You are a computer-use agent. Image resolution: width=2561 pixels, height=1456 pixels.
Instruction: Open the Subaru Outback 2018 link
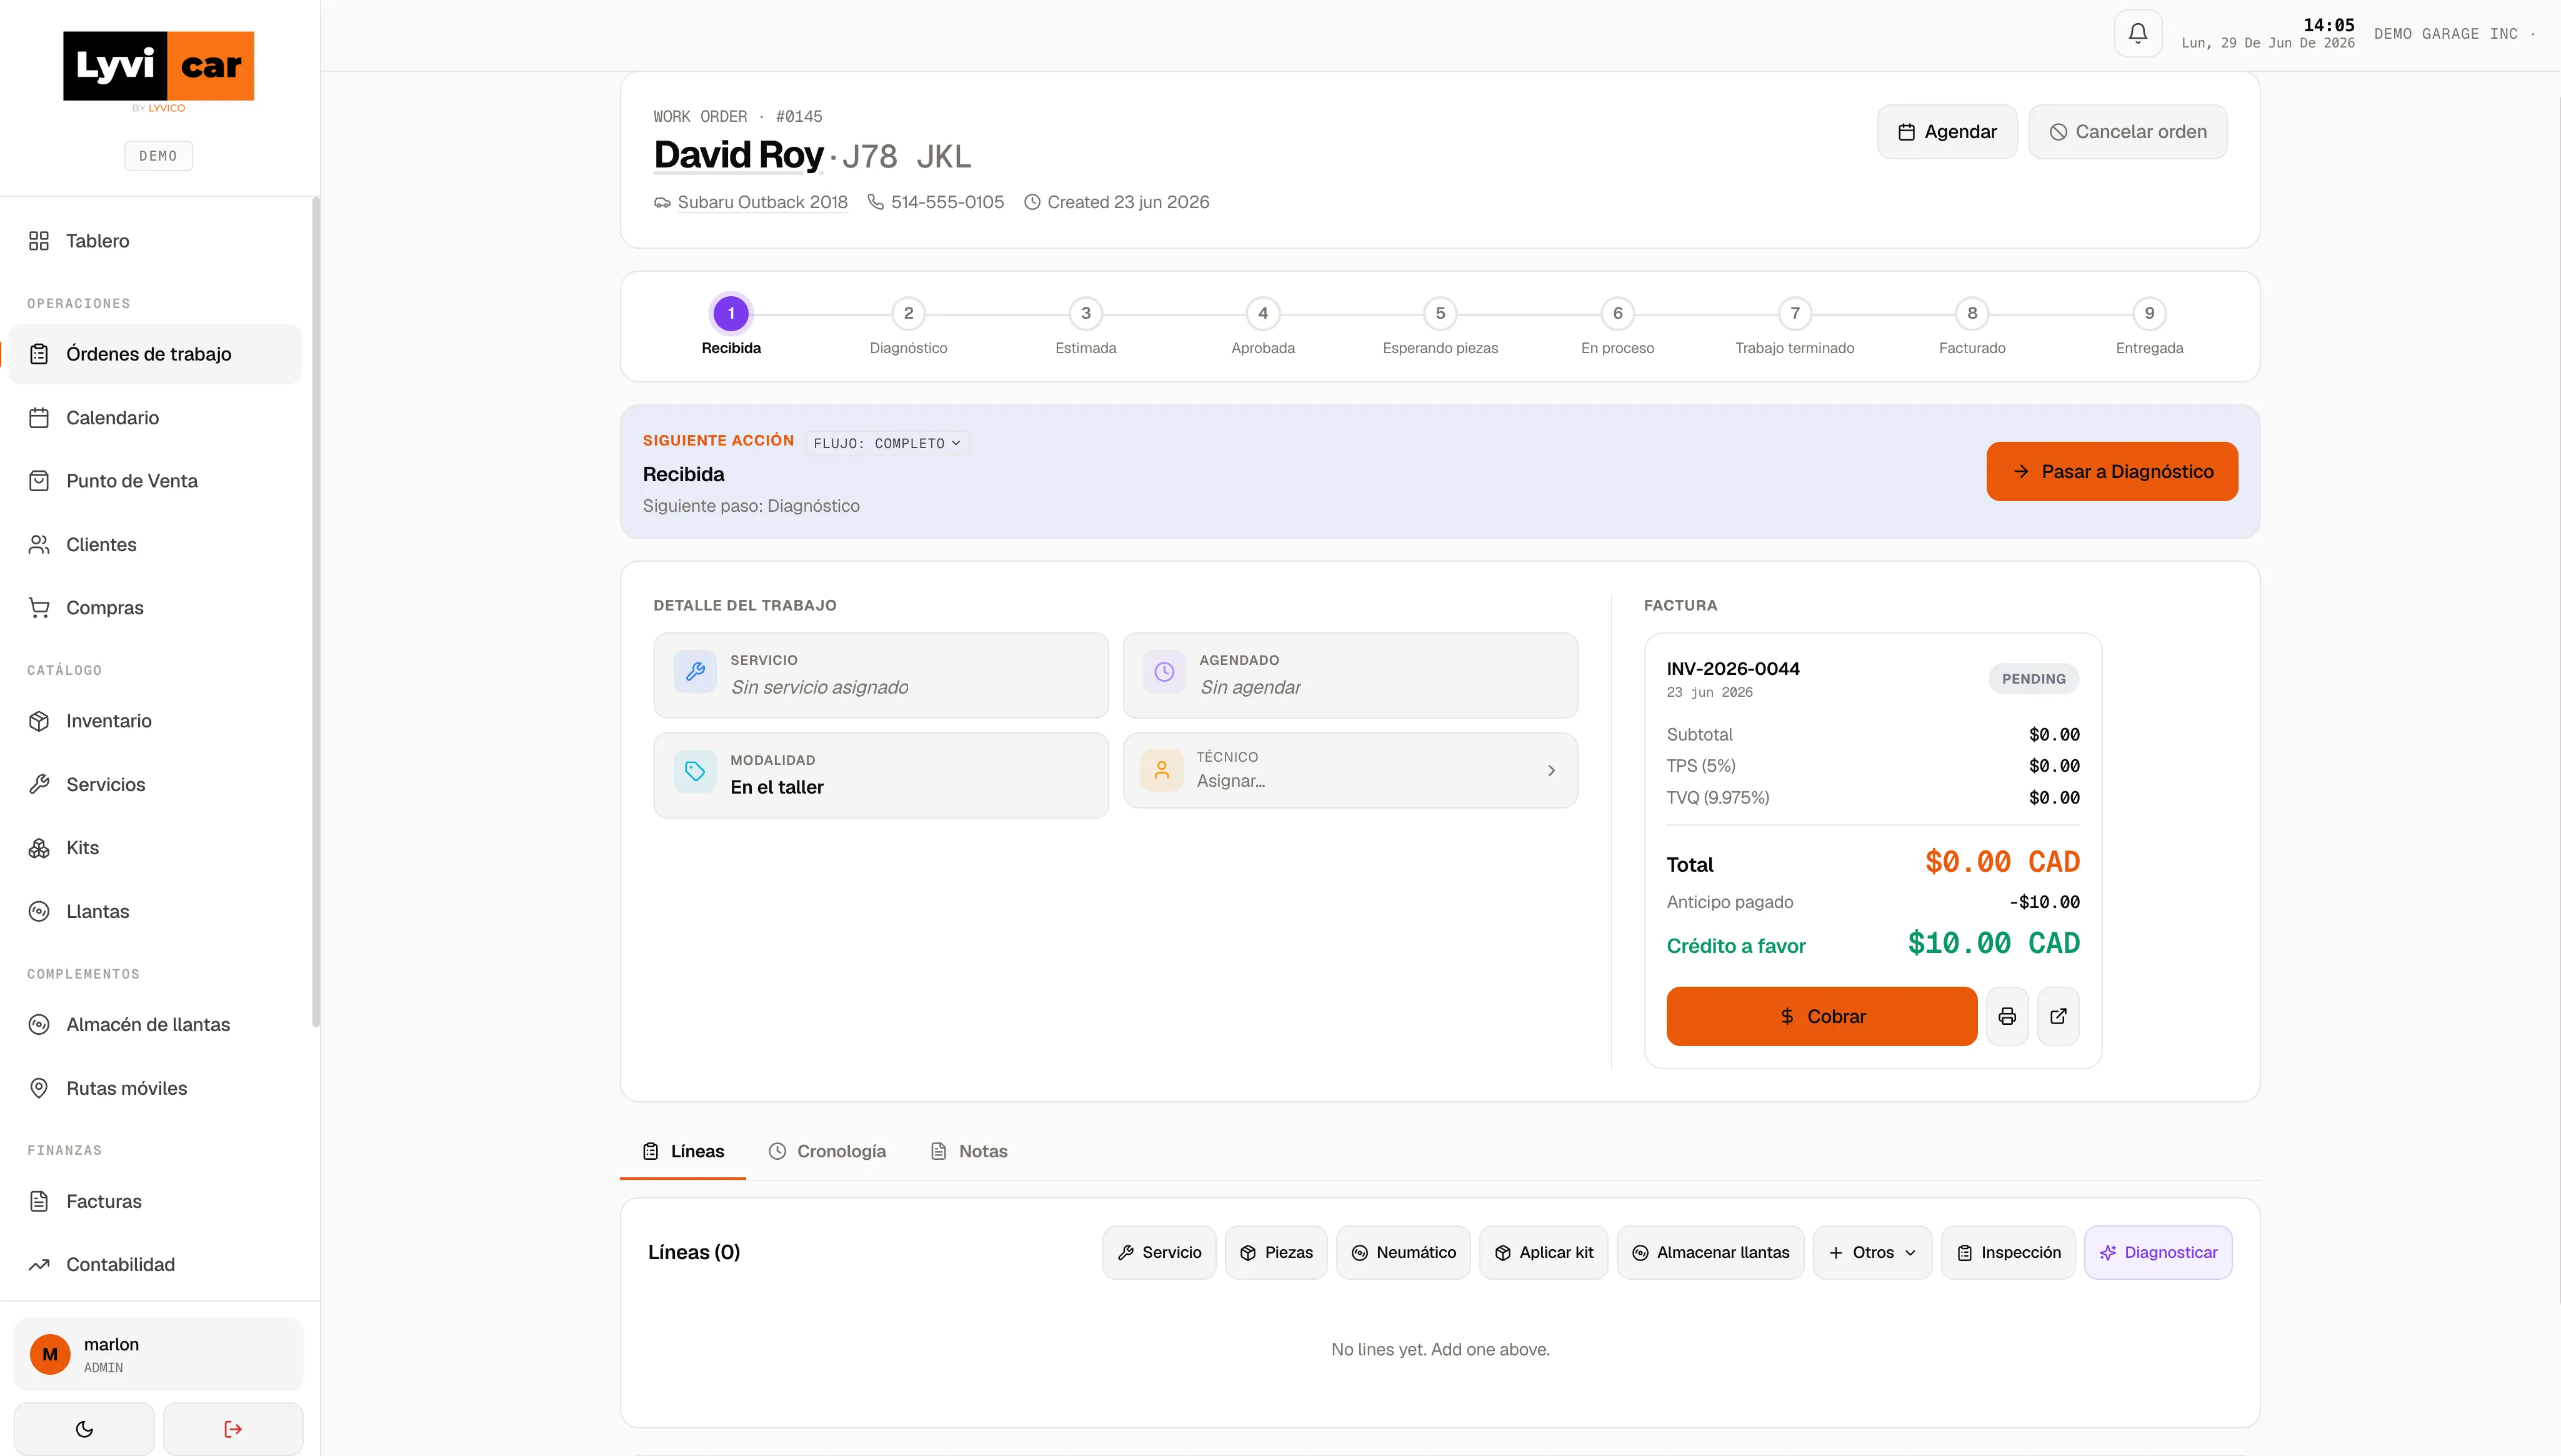[x=762, y=202]
